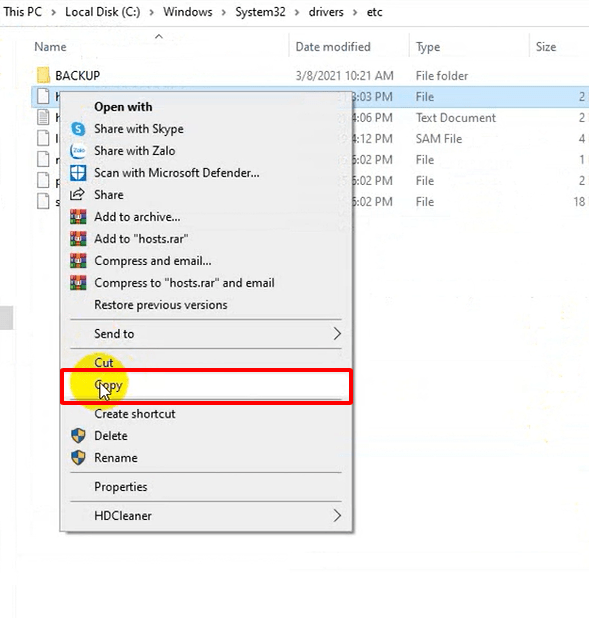Choose the Share menu entry
Image resolution: width=589 pixels, height=618 pixels.
pos(206,195)
